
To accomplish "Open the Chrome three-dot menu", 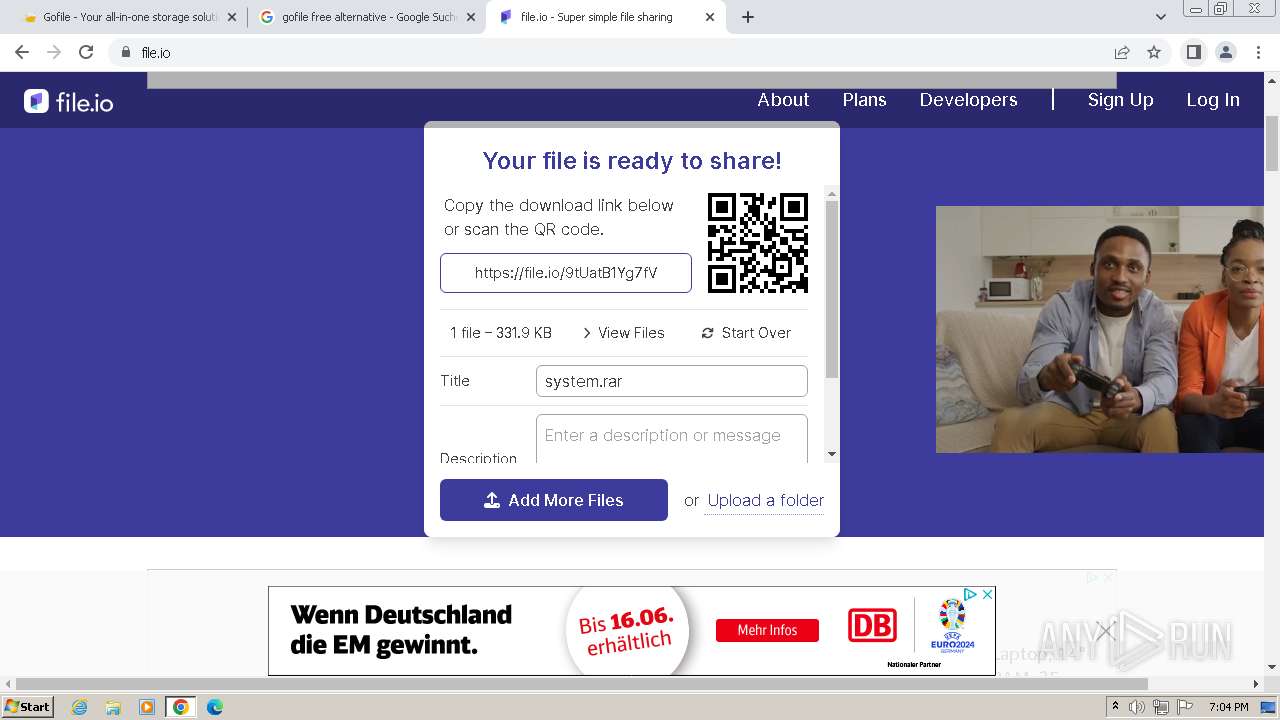I will pos(1258,52).
